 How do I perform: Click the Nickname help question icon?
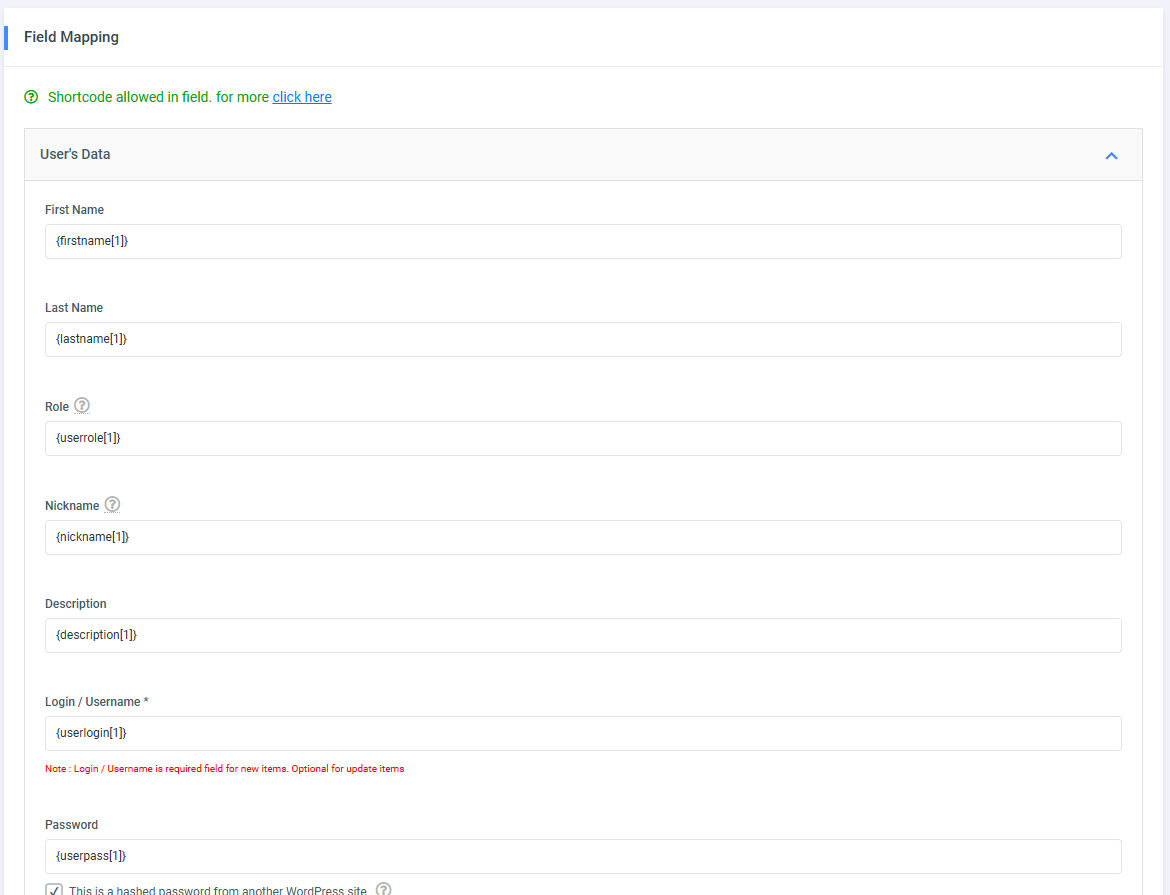pyautogui.click(x=112, y=504)
